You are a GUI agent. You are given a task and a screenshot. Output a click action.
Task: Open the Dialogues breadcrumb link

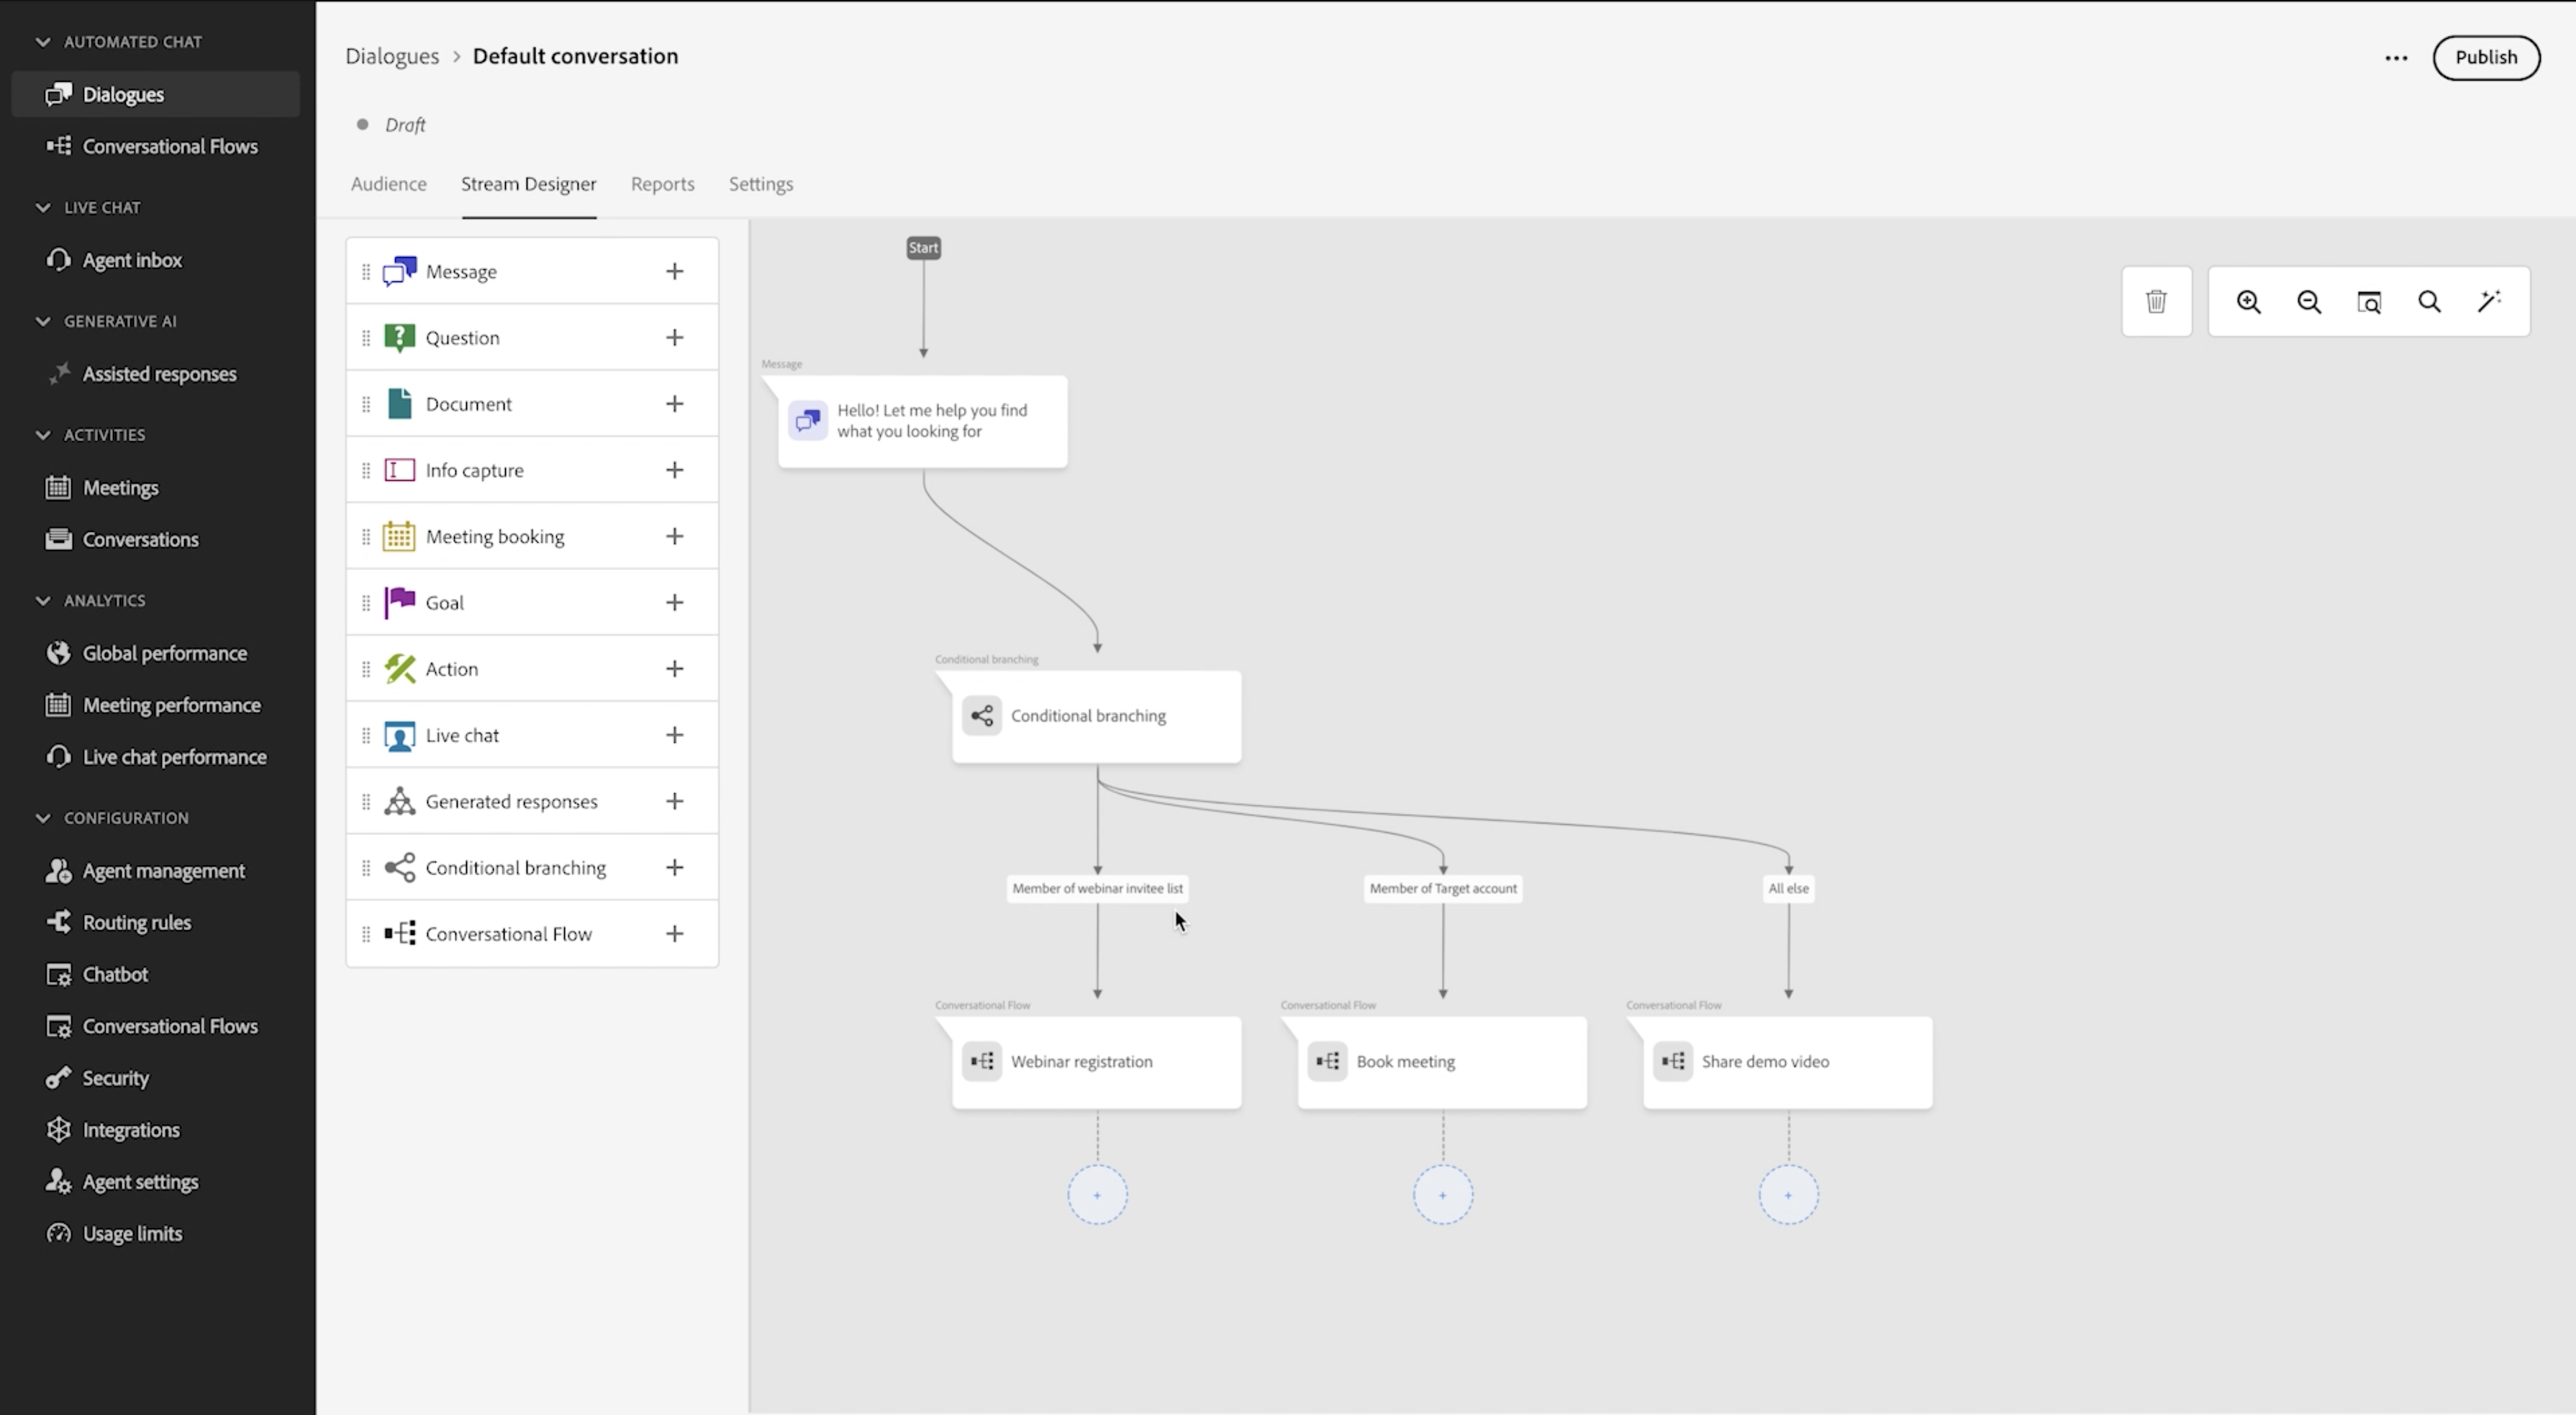392,56
